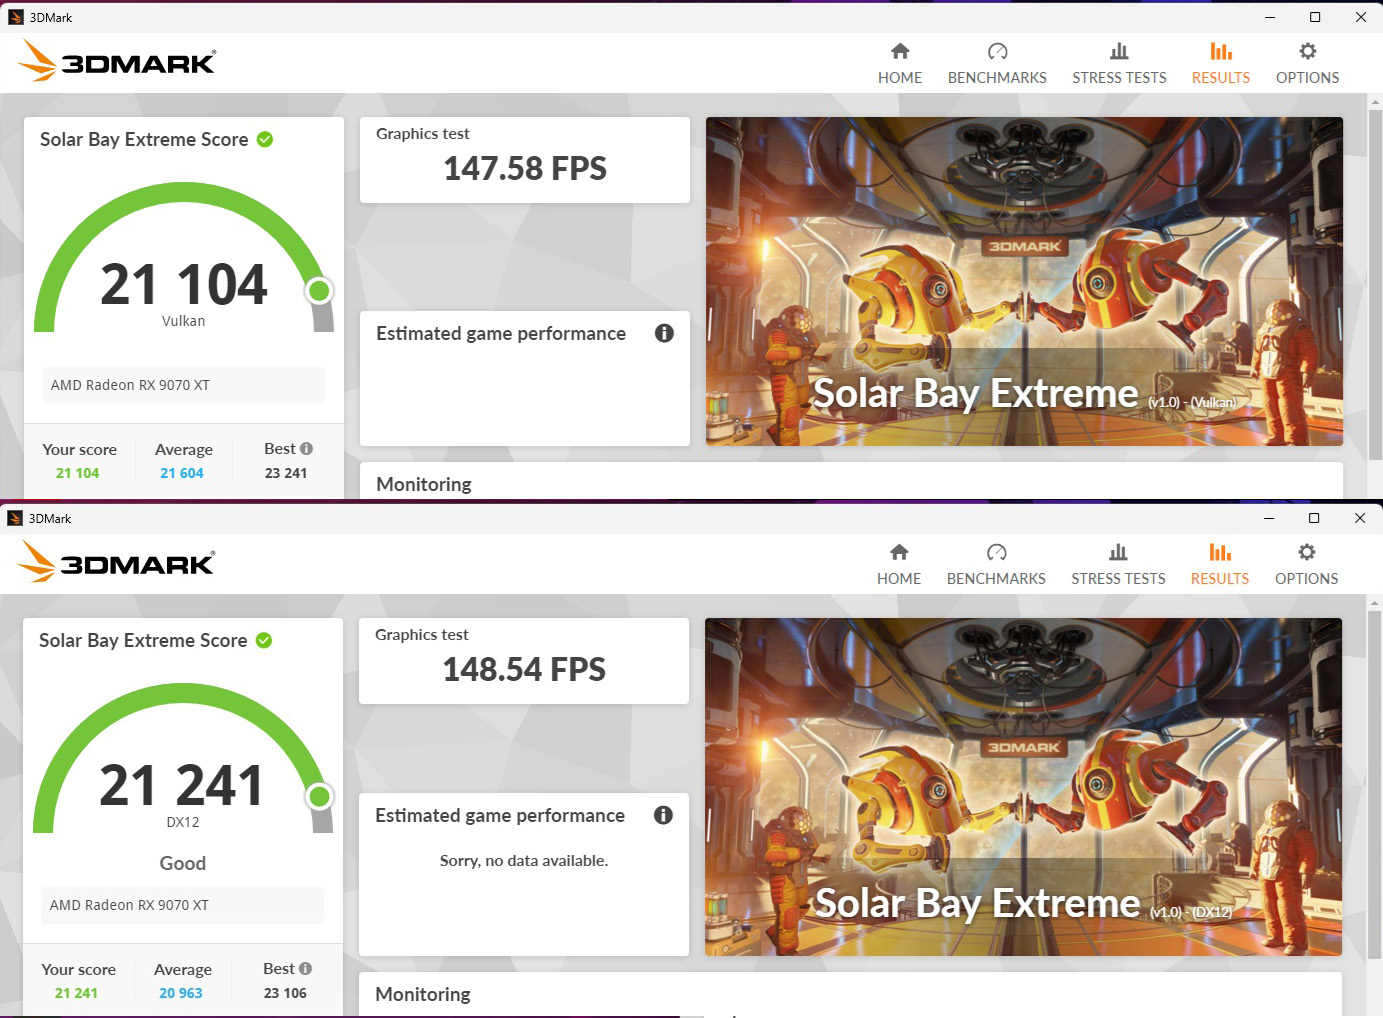Click info icon beside Best score 23 241
This screenshot has width=1383, height=1018.
click(306, 449)
